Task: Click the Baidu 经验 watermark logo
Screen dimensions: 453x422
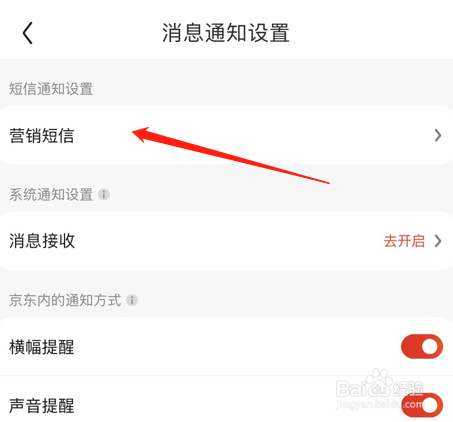Action: coord(380,388)
